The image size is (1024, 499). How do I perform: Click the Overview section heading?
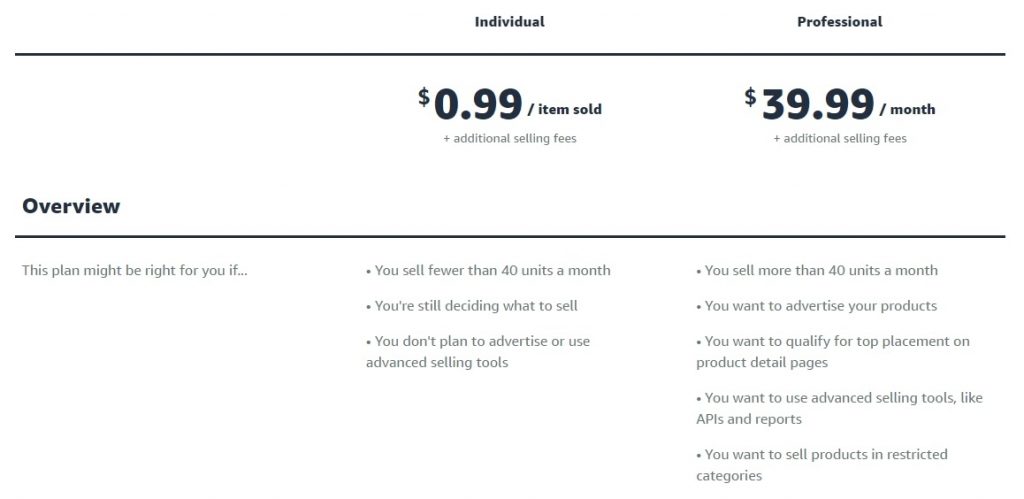coord(71,206)
